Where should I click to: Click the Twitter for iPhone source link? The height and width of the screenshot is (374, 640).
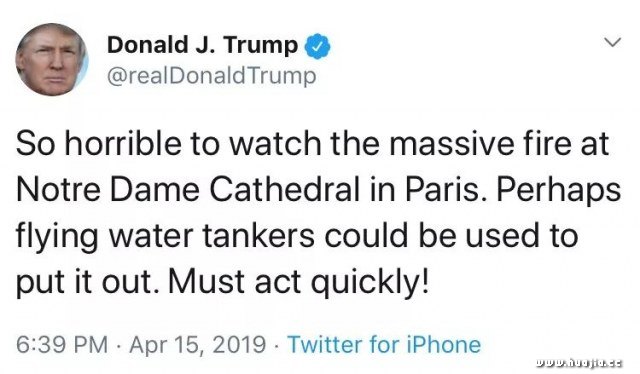click(x=384, y=344)
